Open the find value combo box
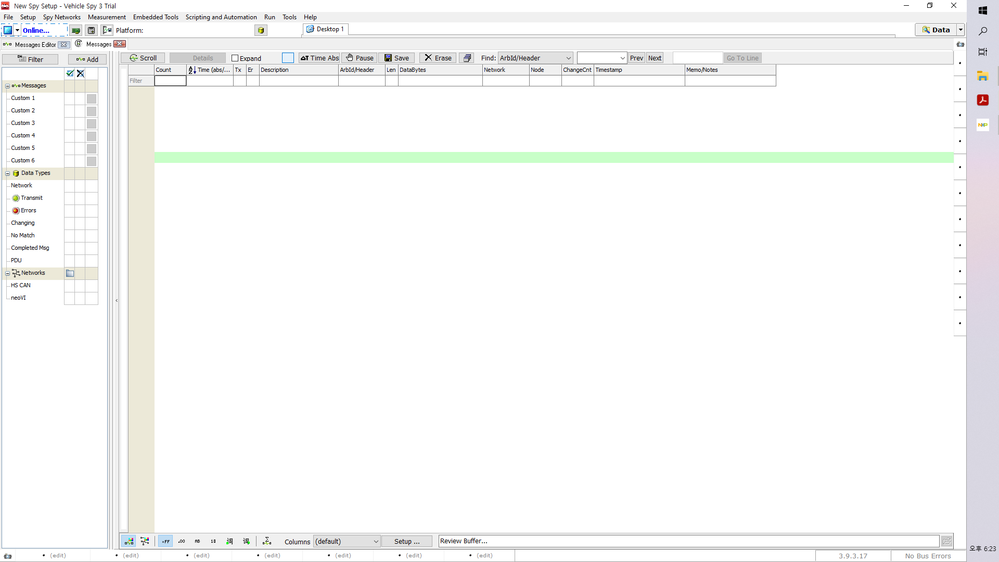This screenshot has height=562, width=999. [x=602, y=58]
